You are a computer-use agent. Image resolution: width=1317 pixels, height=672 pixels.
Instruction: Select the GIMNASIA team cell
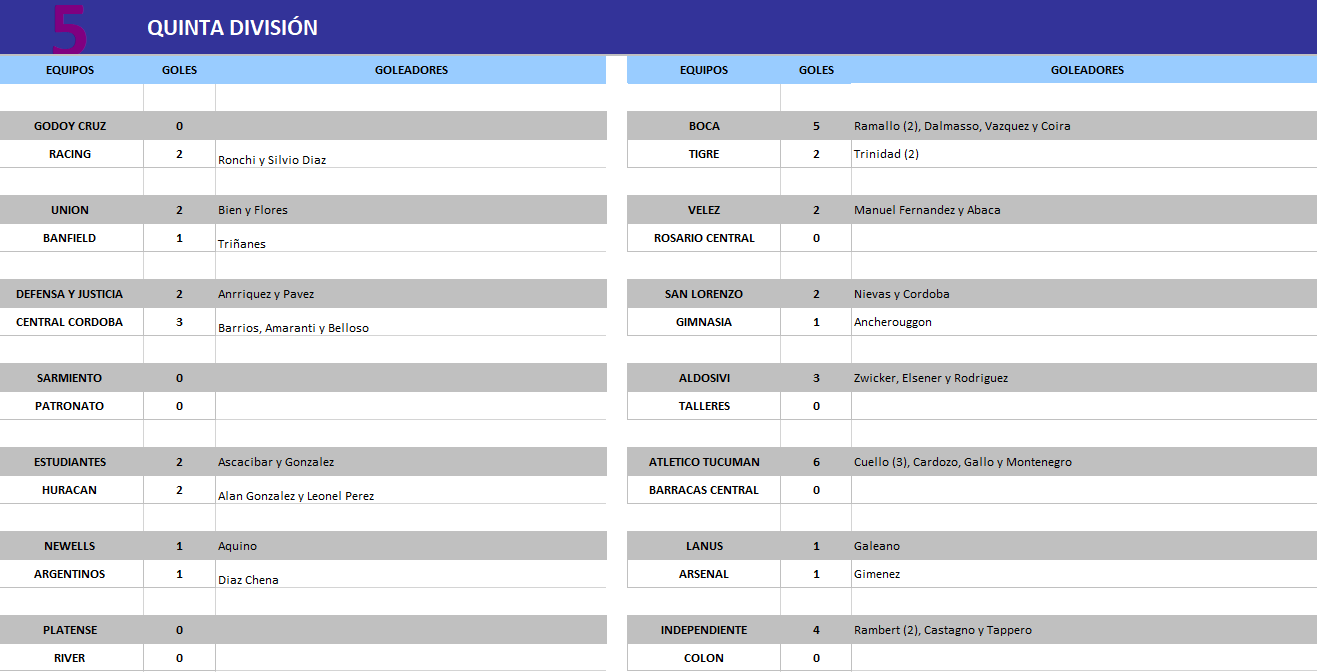click(x=704, y=322)
